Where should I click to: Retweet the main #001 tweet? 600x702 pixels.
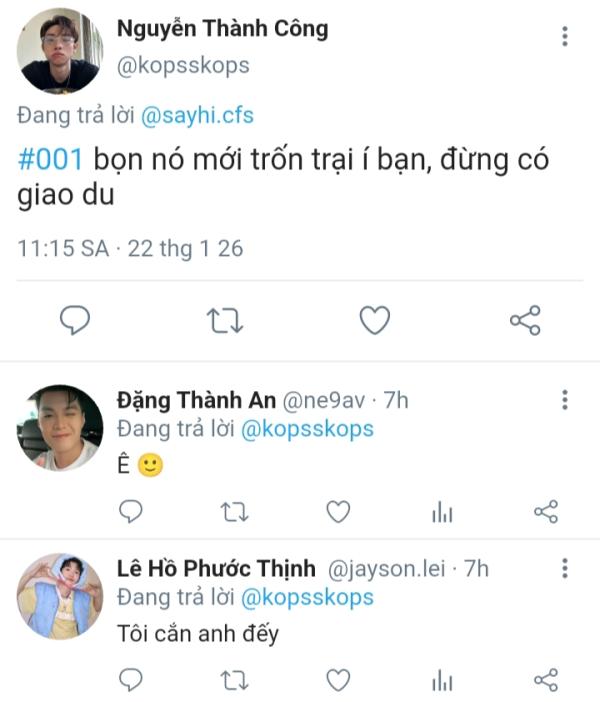click(225, 321)
